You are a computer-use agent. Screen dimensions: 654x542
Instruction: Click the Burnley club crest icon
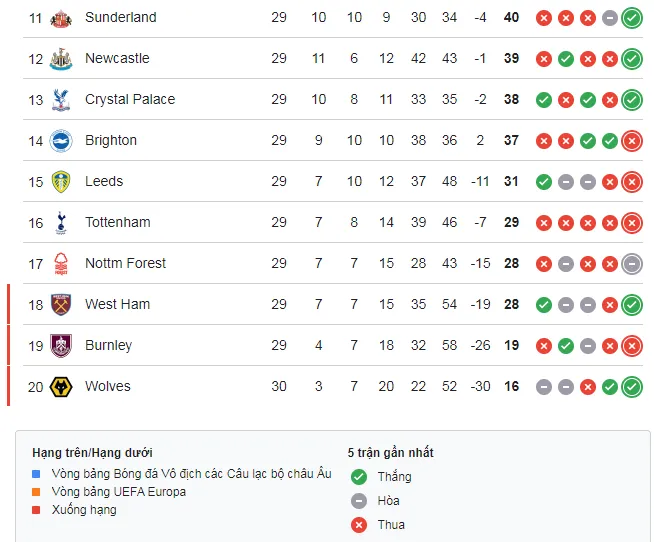pos(62,346)
